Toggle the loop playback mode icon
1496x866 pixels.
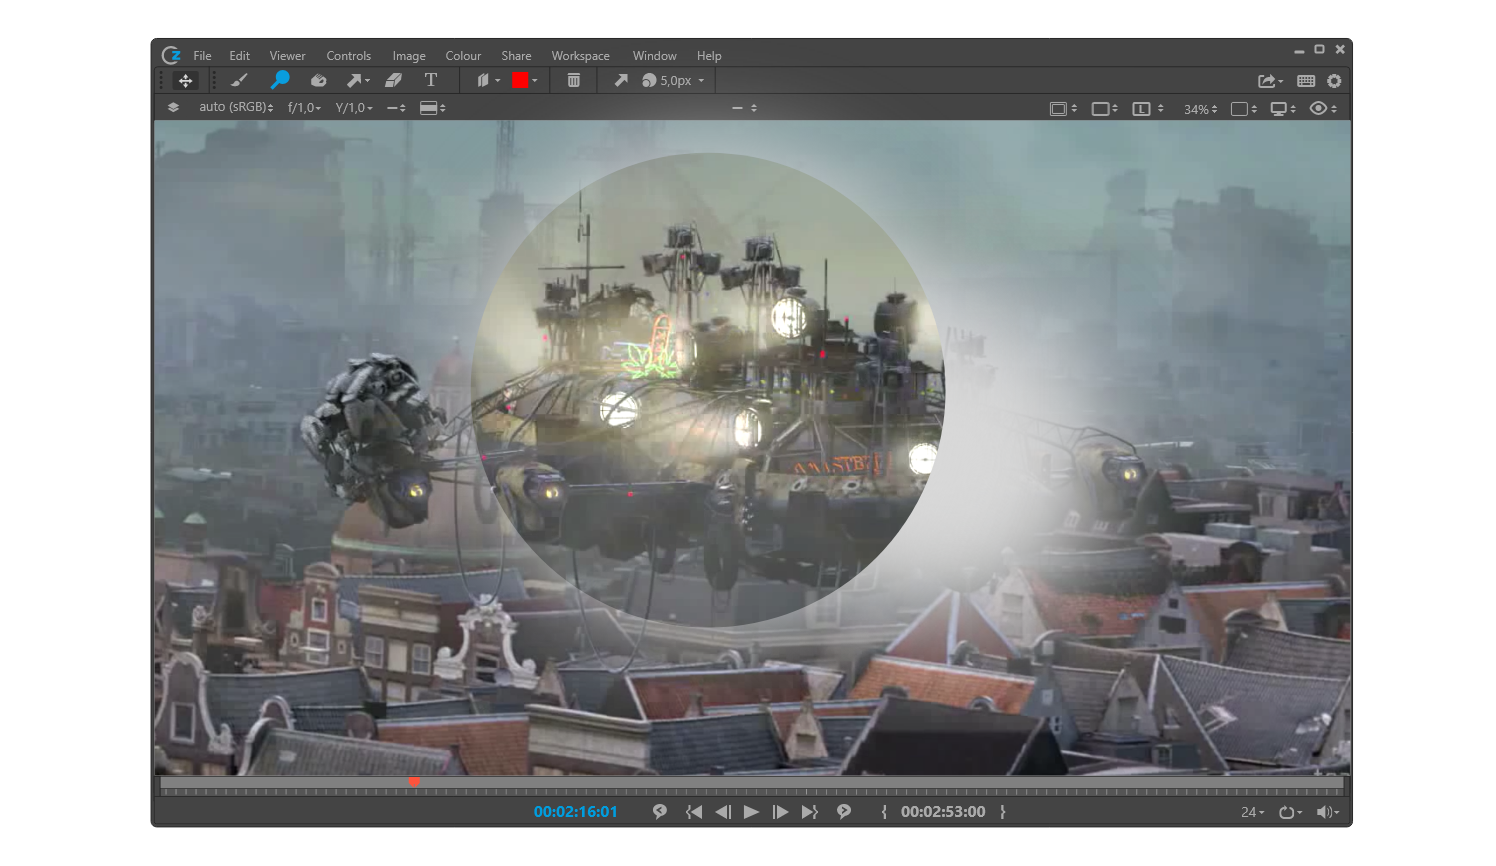[x=1286, y=812]
